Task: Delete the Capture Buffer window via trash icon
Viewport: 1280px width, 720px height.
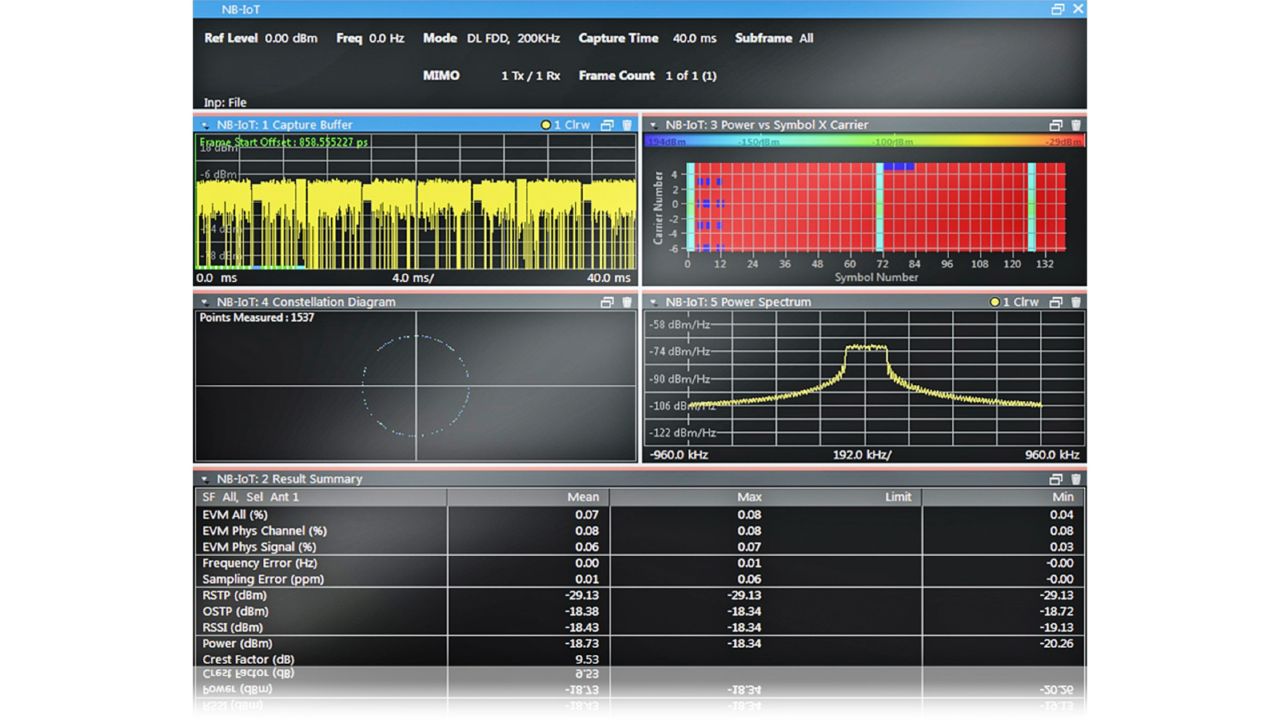Action: [627, 125]
